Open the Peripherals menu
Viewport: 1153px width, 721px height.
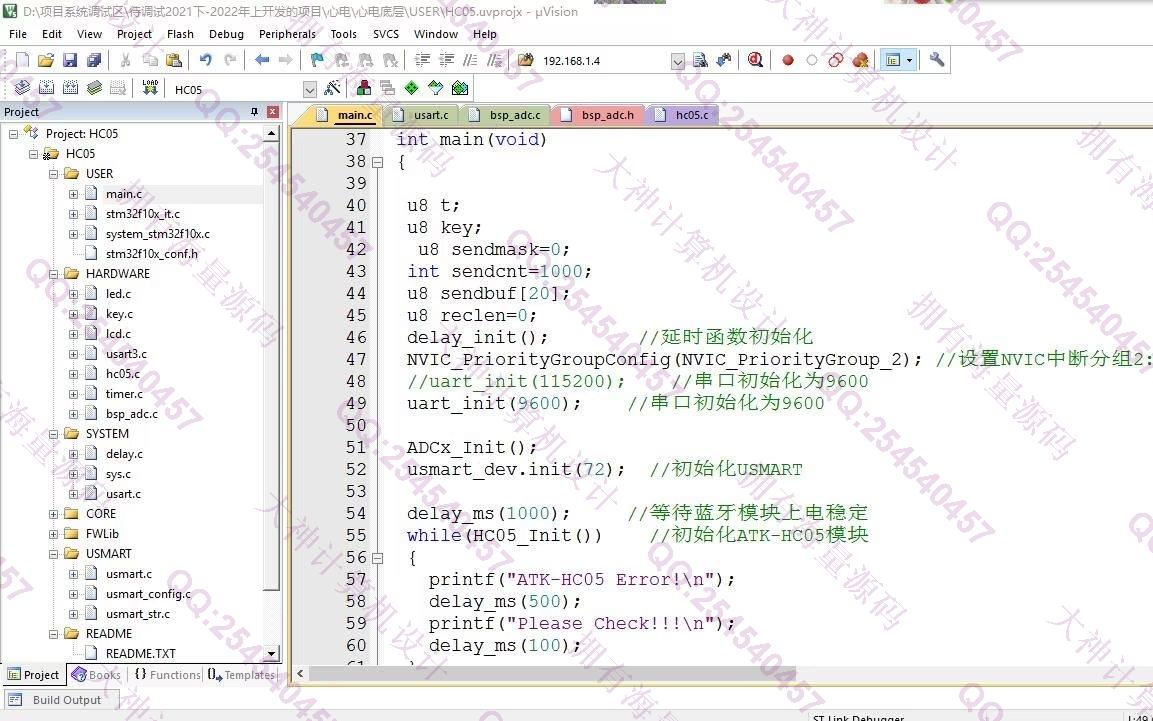[x=287, y=34]
